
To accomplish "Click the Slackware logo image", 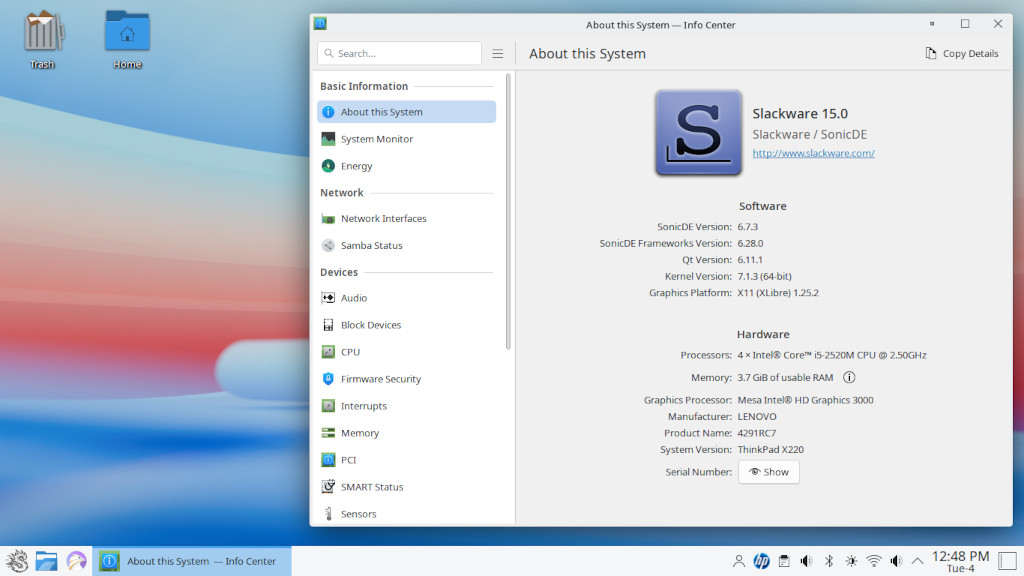I will point(698,133).
